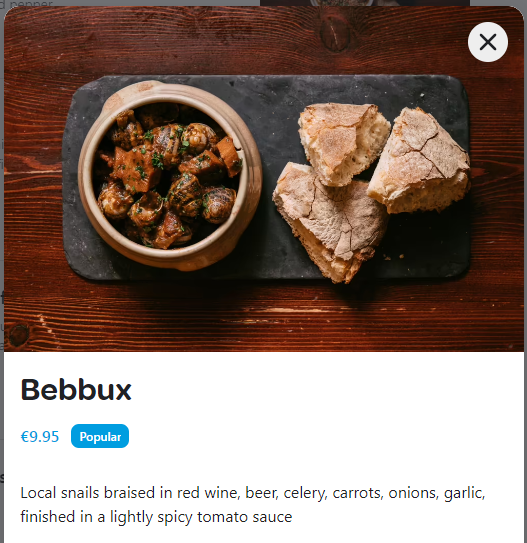Click the wood knot at photo's top
The width and height of the screenshot is (527, 543).
tap(334, 32)
